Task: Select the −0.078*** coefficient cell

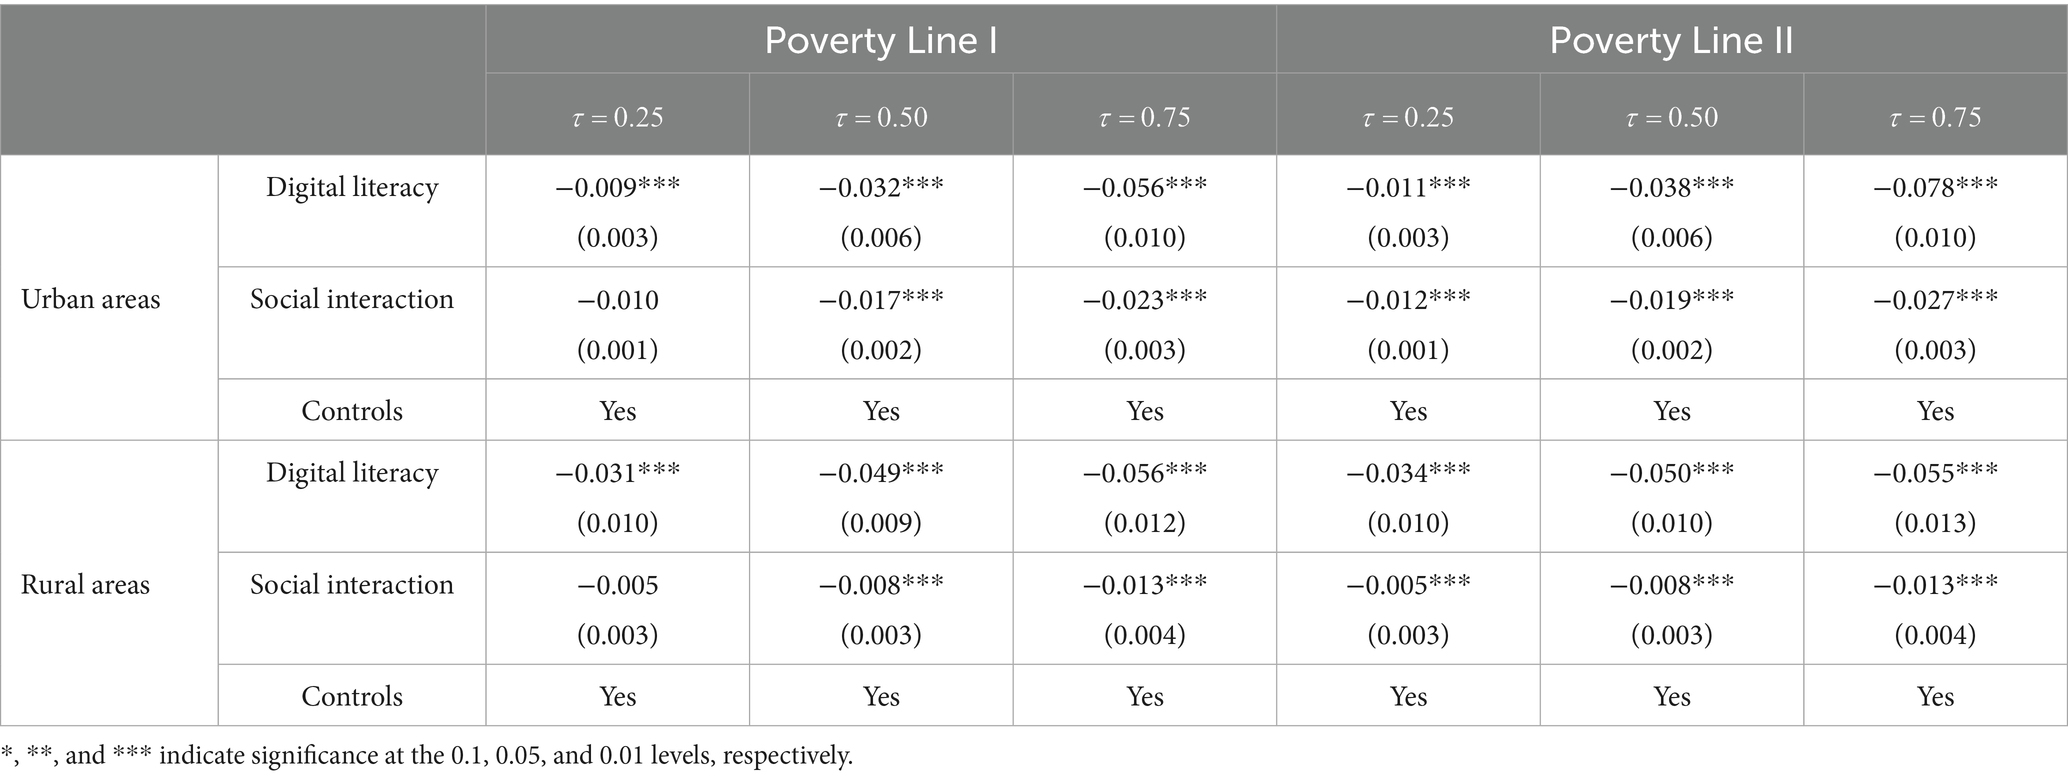Action: click(x=1935, y=187)
